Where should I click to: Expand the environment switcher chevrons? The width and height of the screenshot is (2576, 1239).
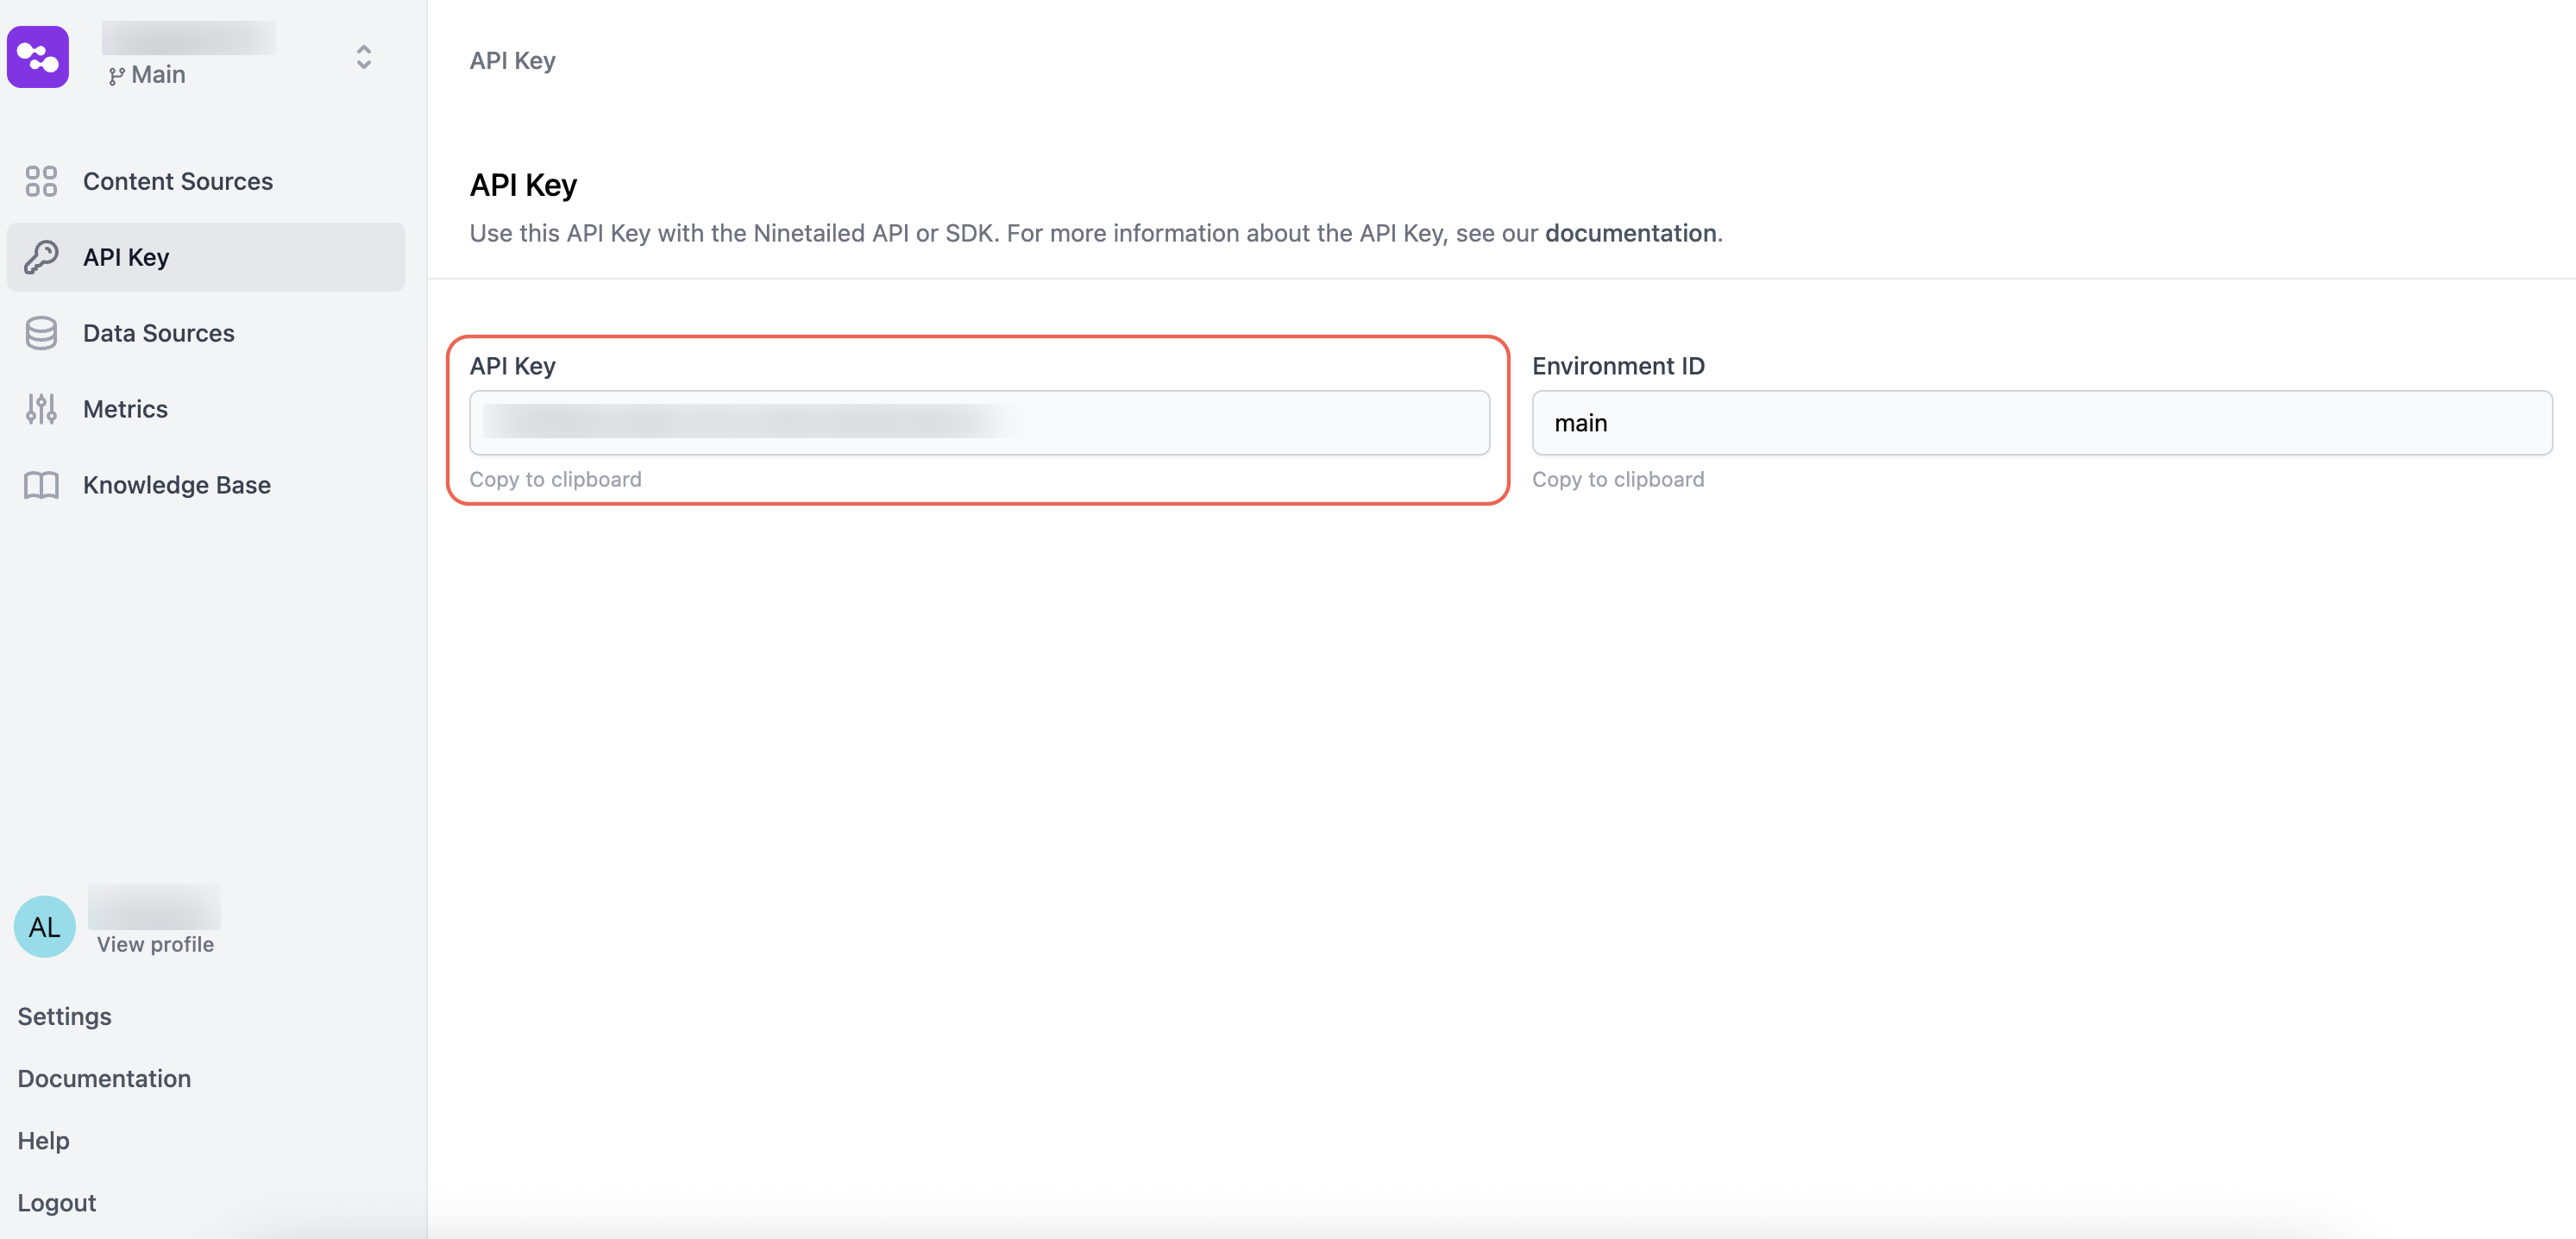click(x=364, y=57)
